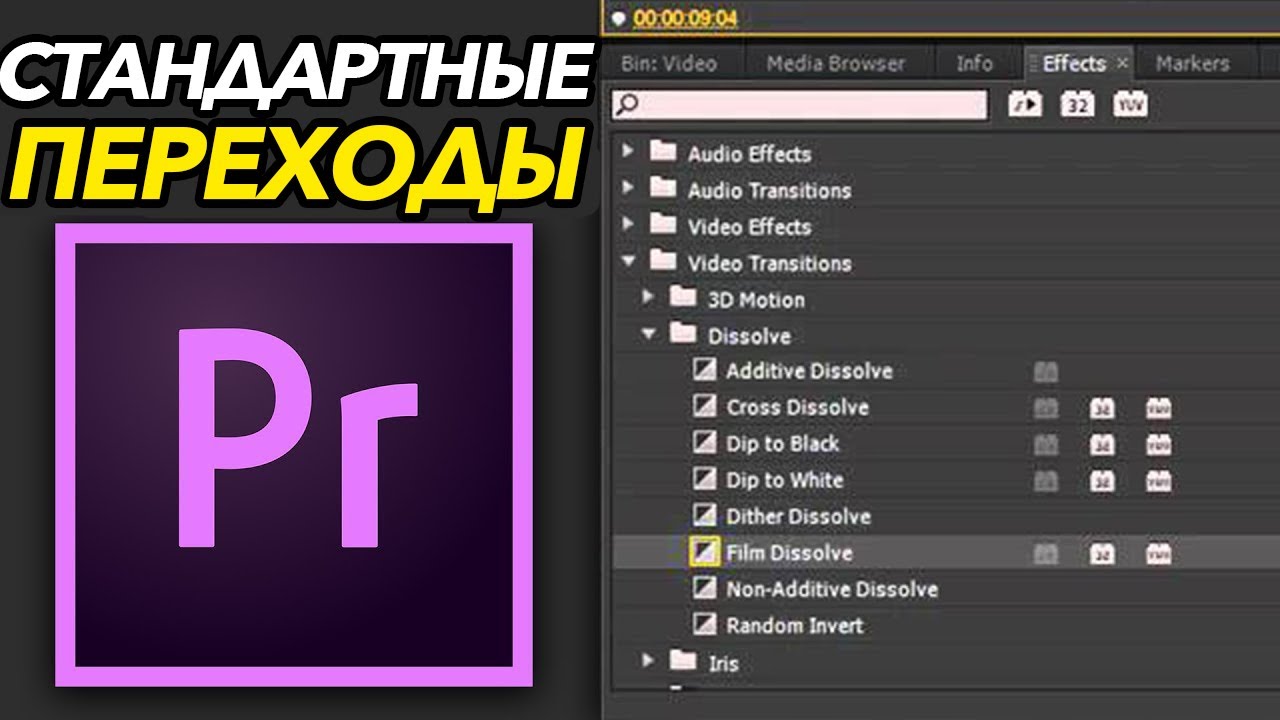Click the Dissolve folder icon
Viewport: 1280px width, 720px height.
coord(683,333)
